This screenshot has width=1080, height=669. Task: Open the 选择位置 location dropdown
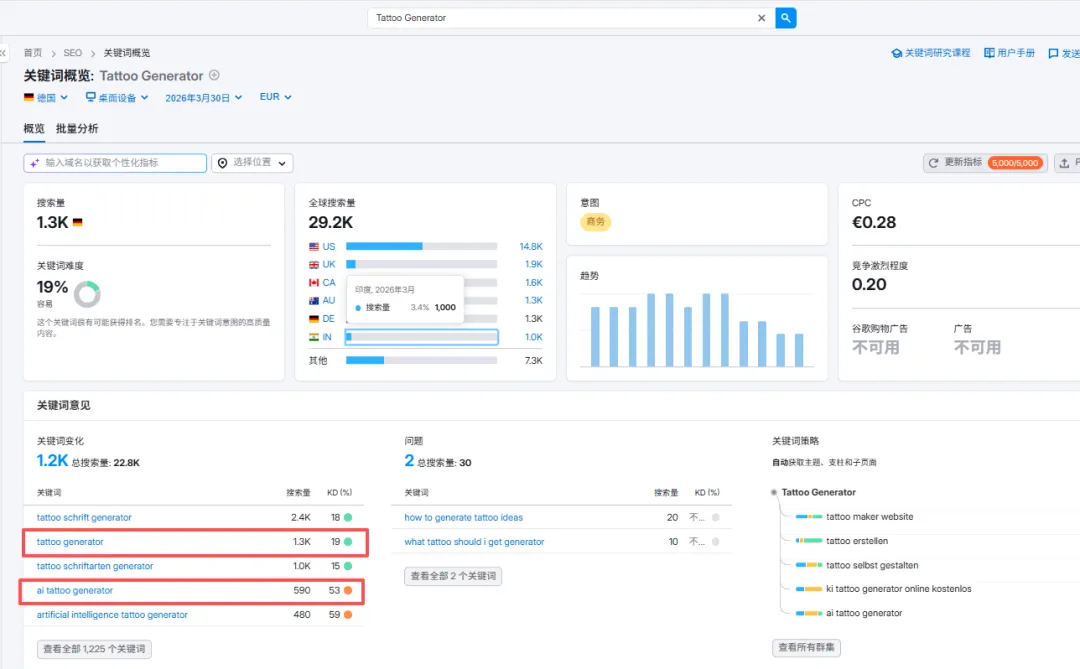point(252,163)
